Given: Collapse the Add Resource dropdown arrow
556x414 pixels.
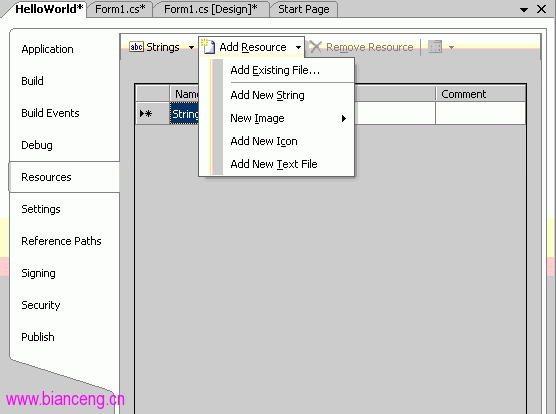Looking at the screenshot, I should point(298,47).
